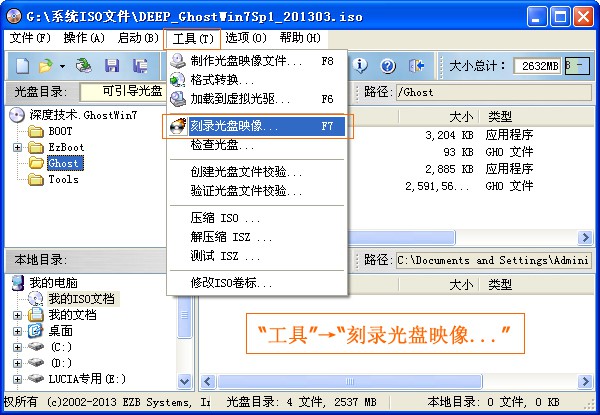This screenshot has height=415, width=600.
Task: Choose 刻录光盘映像... from the Tools menu
Action: [x=234, y=127]
